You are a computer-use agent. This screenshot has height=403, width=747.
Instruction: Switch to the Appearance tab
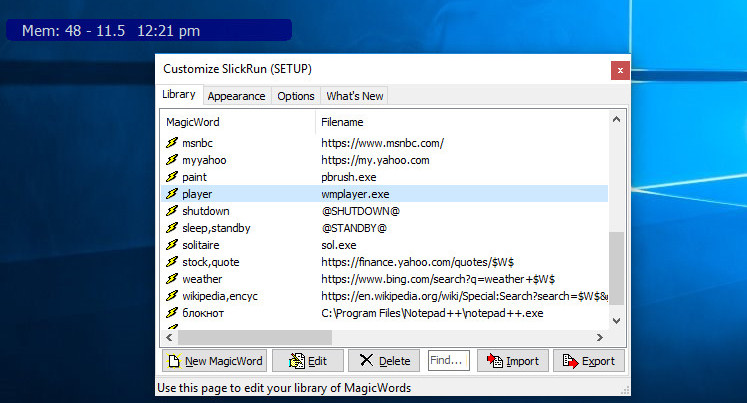236,96
